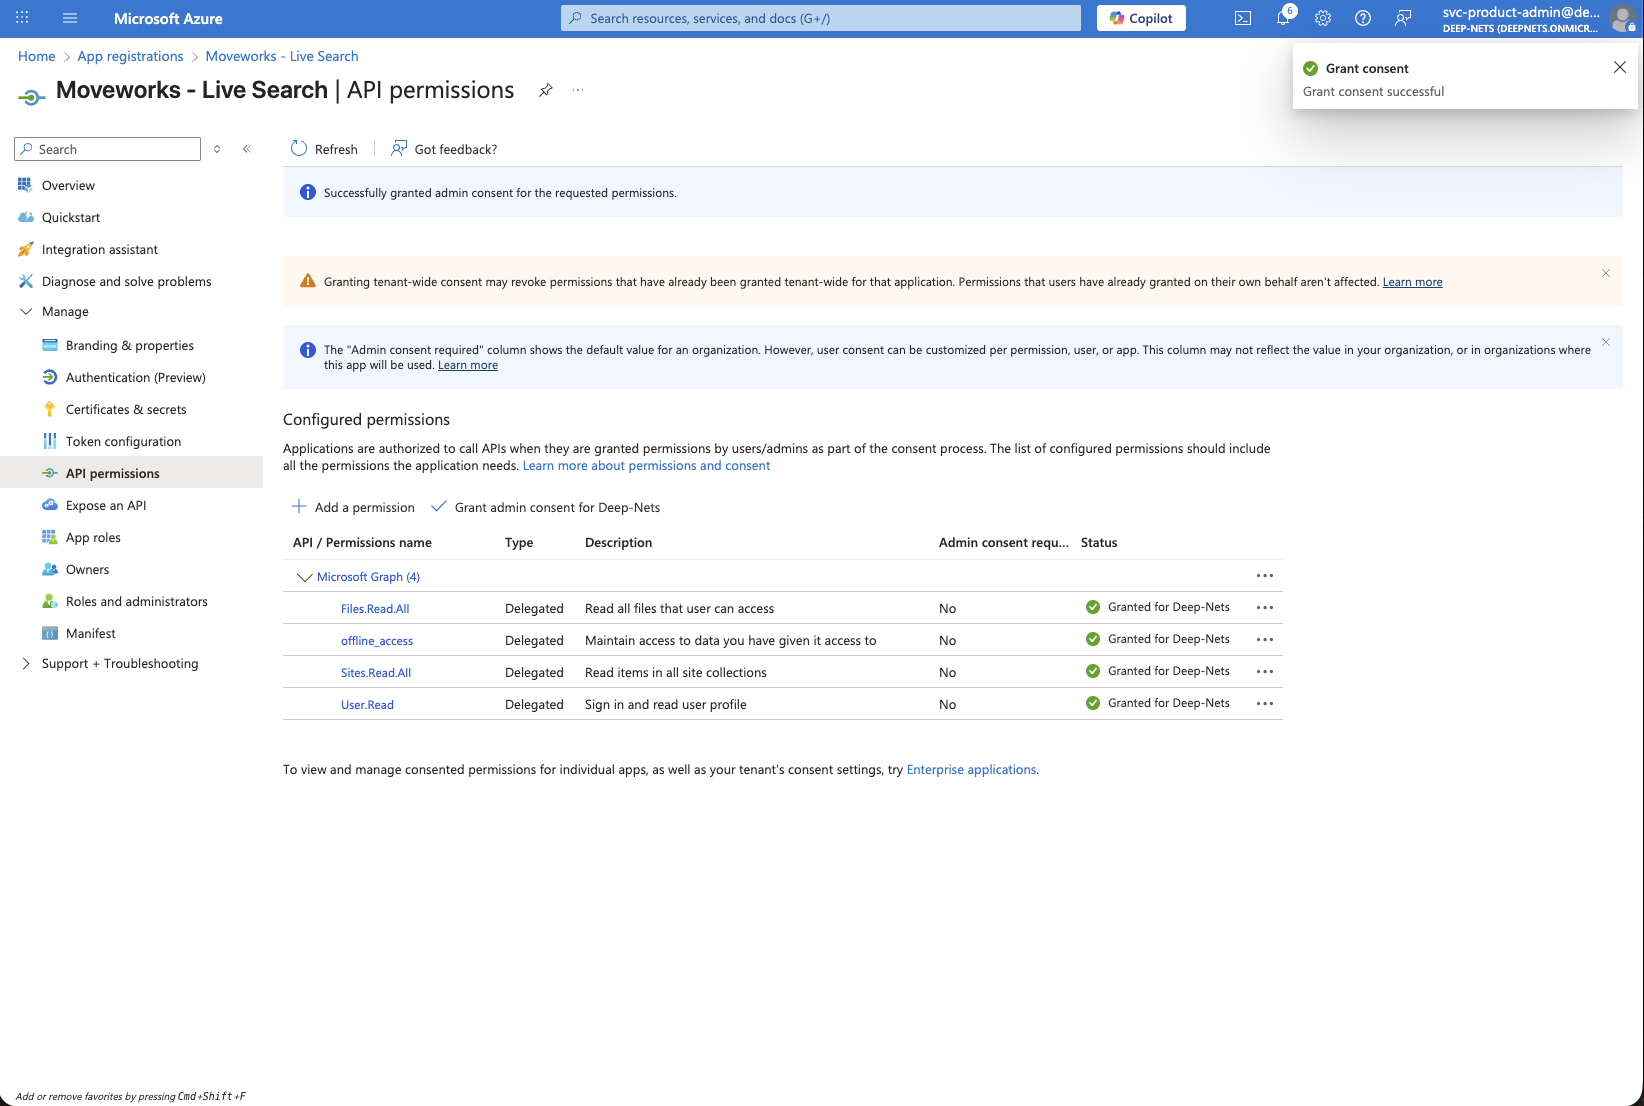This screenshot has width=1644, height=1106.
Task: Click Got feedback? in the toolbar
Action: 444,149
